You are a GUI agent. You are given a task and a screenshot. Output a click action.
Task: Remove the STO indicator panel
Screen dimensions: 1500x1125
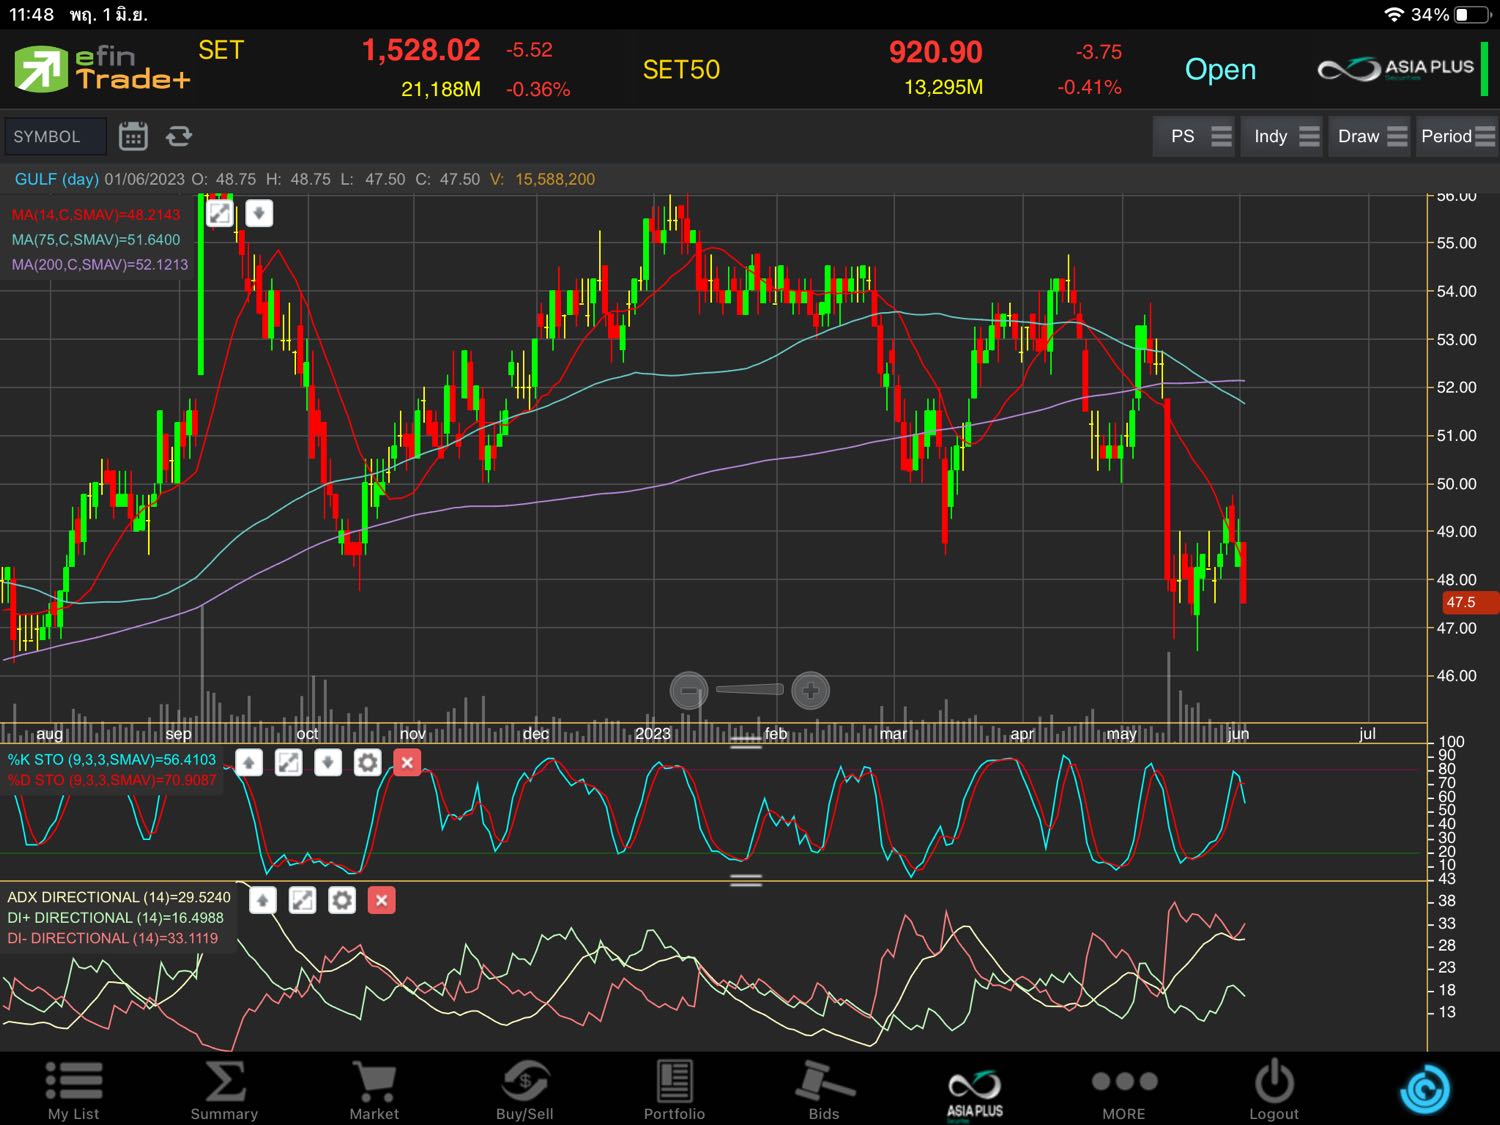coord(407,763)
